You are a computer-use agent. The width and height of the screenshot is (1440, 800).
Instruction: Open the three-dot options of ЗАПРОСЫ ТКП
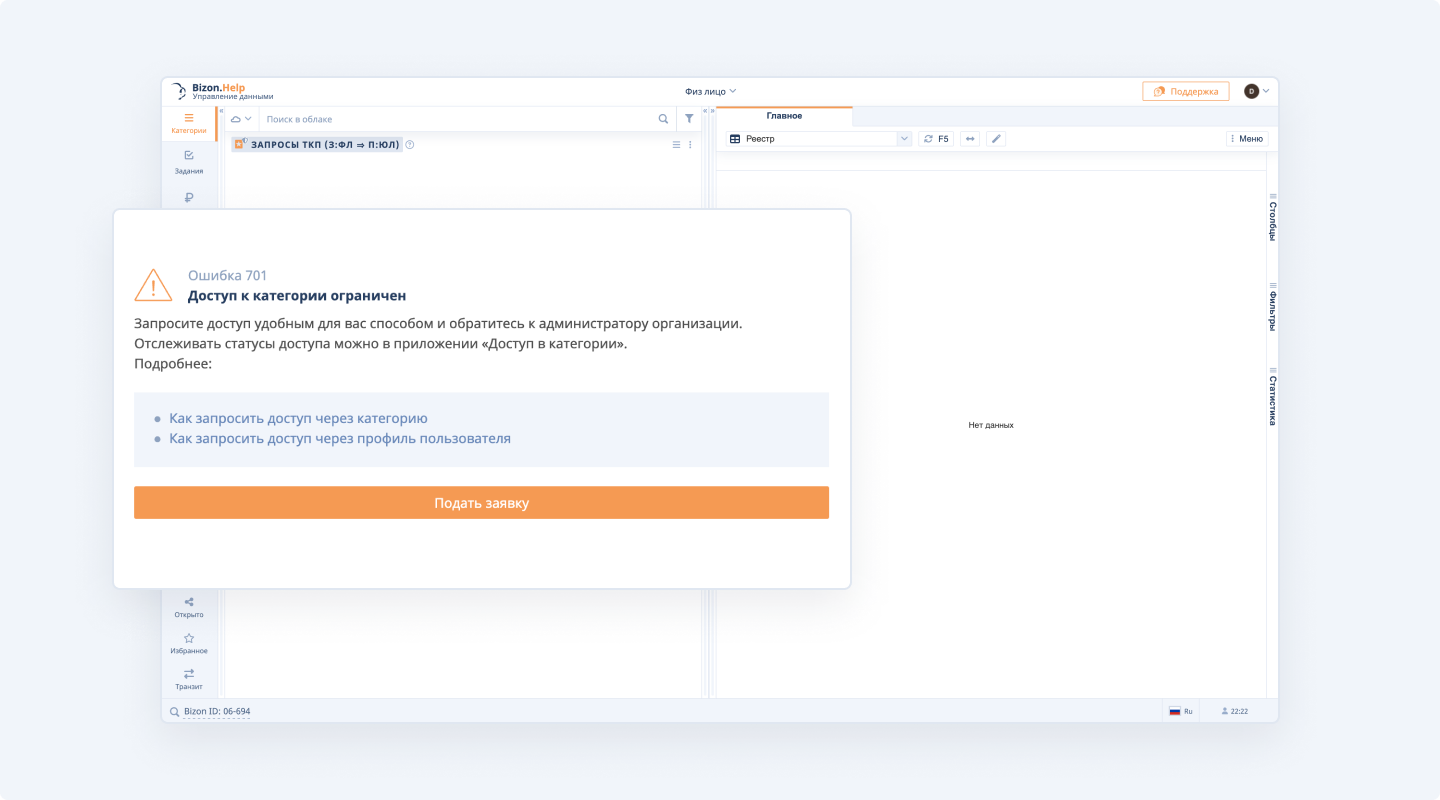pyautogui.click(x=689, y=145)
